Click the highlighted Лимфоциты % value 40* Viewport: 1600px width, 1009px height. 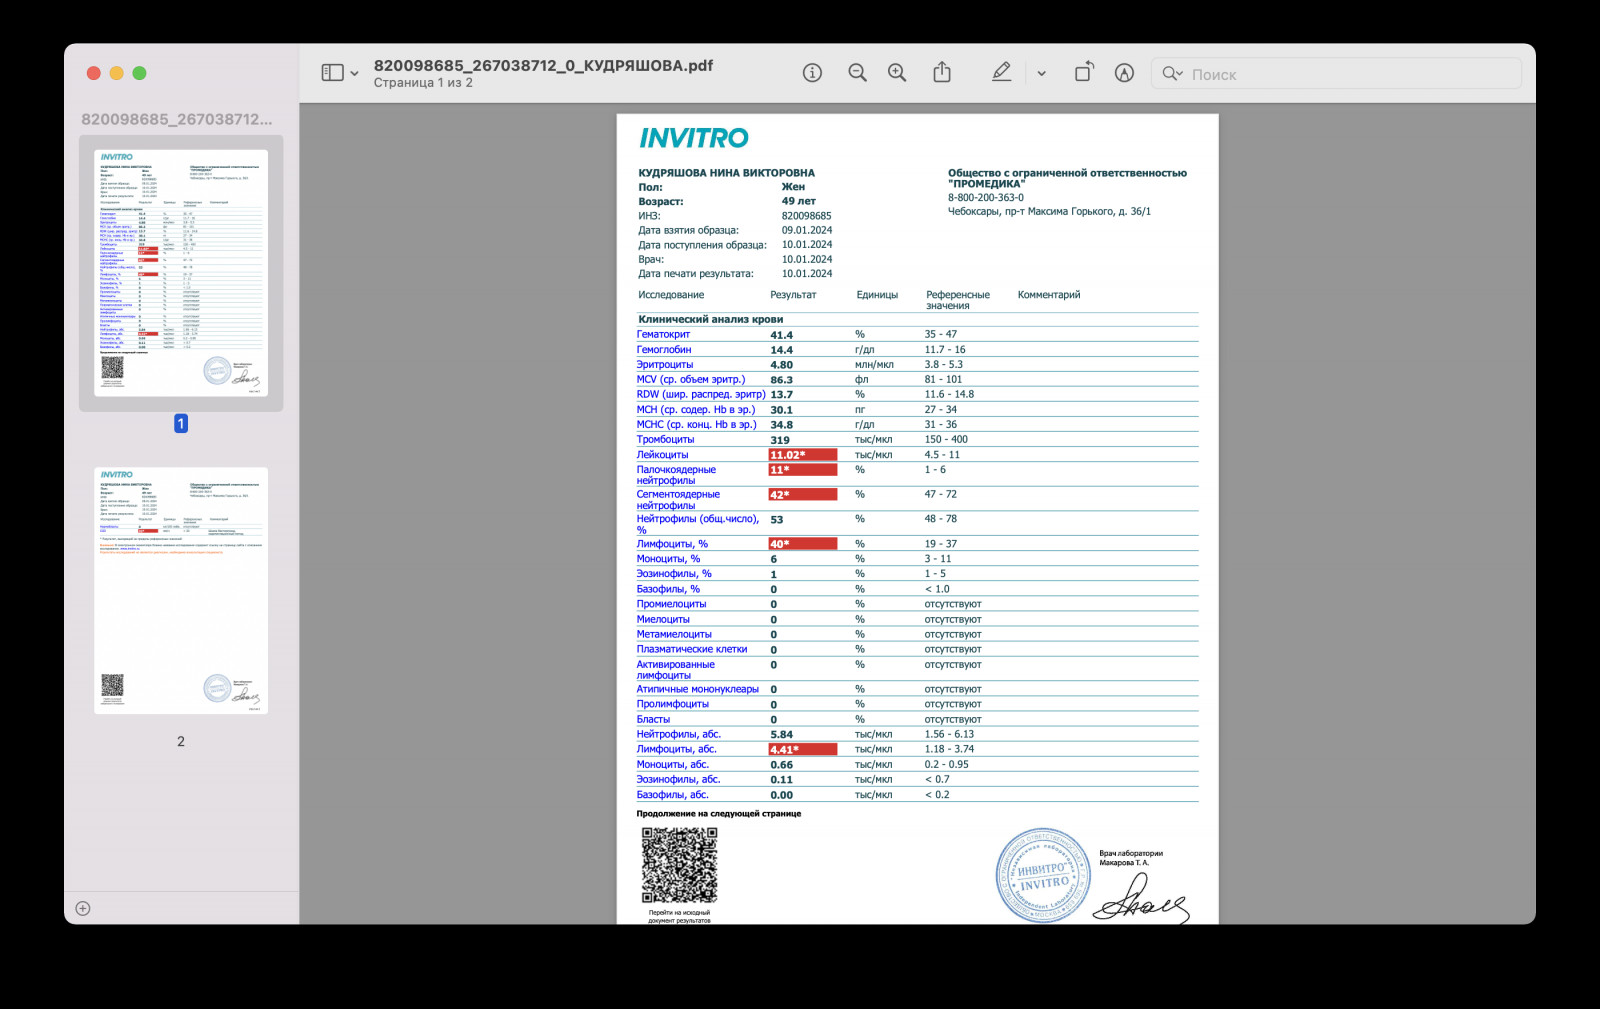[802, 544]
